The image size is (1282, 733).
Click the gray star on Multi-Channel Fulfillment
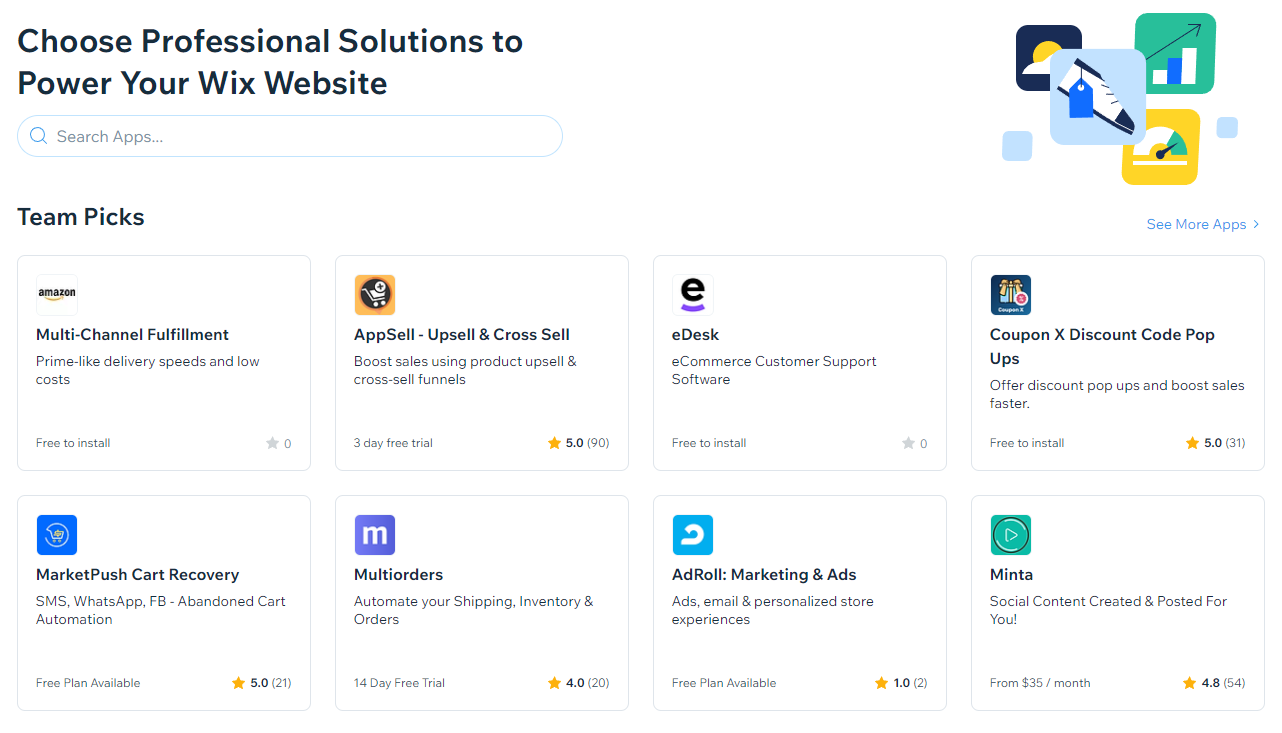(x=272, y=443)
